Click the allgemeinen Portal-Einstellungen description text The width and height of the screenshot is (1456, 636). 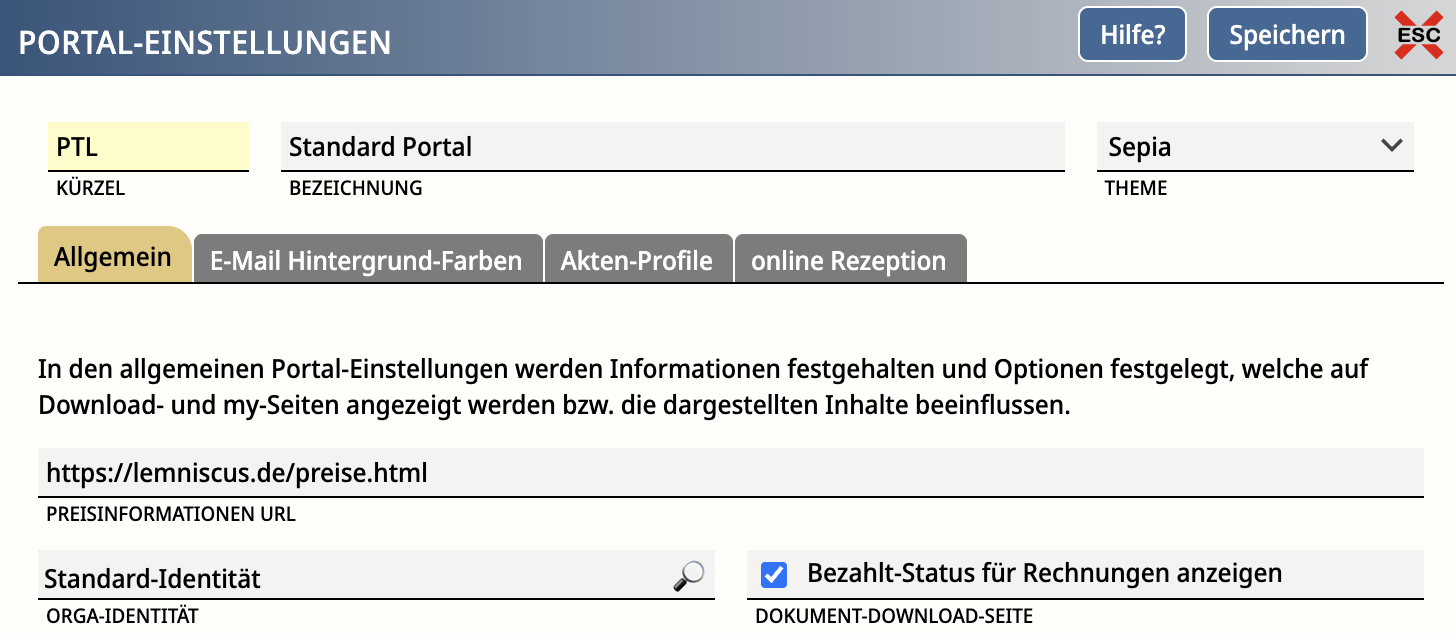[703, 388]
